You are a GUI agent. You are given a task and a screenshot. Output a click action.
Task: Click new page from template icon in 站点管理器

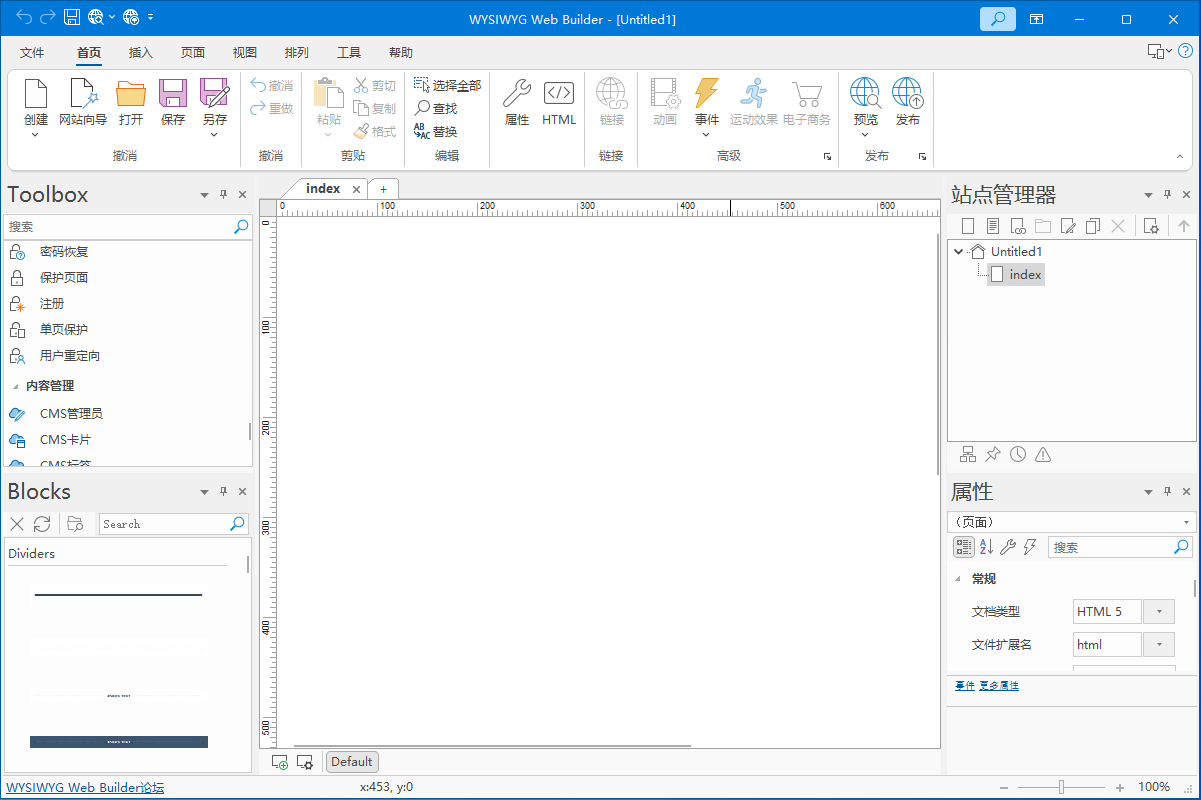tap(992, 226)
